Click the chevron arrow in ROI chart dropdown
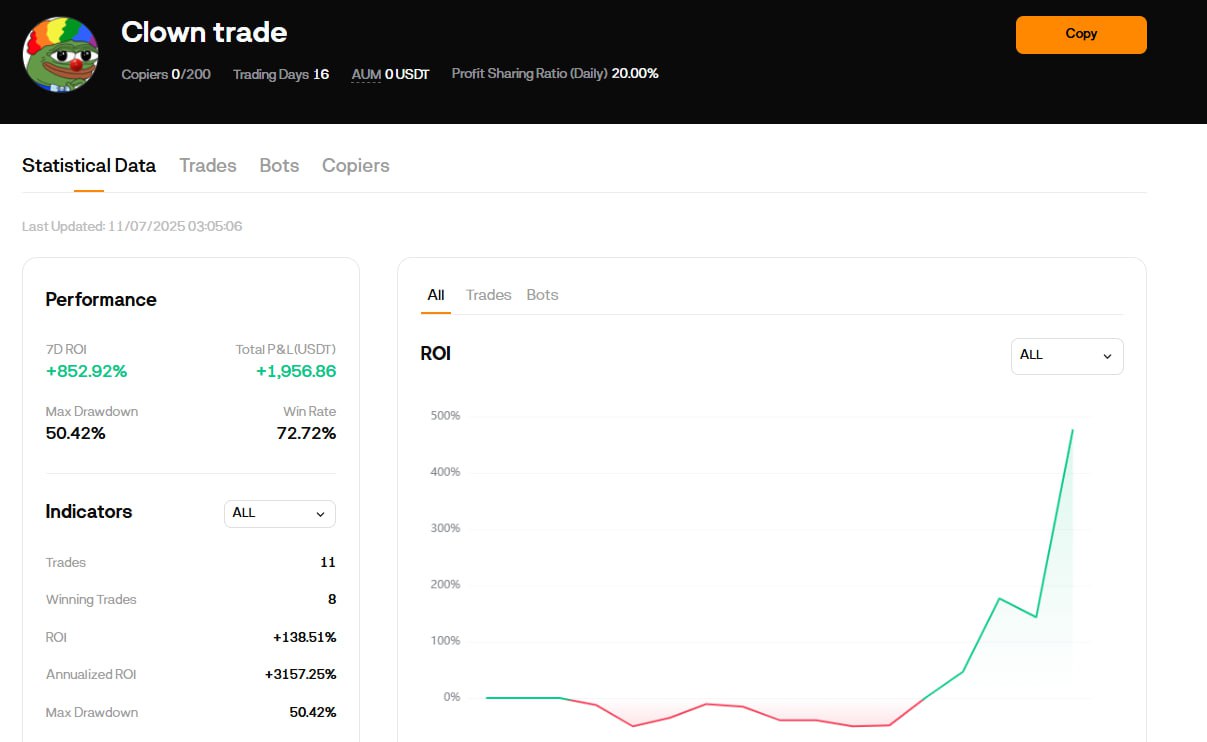 click(1107, 356)
